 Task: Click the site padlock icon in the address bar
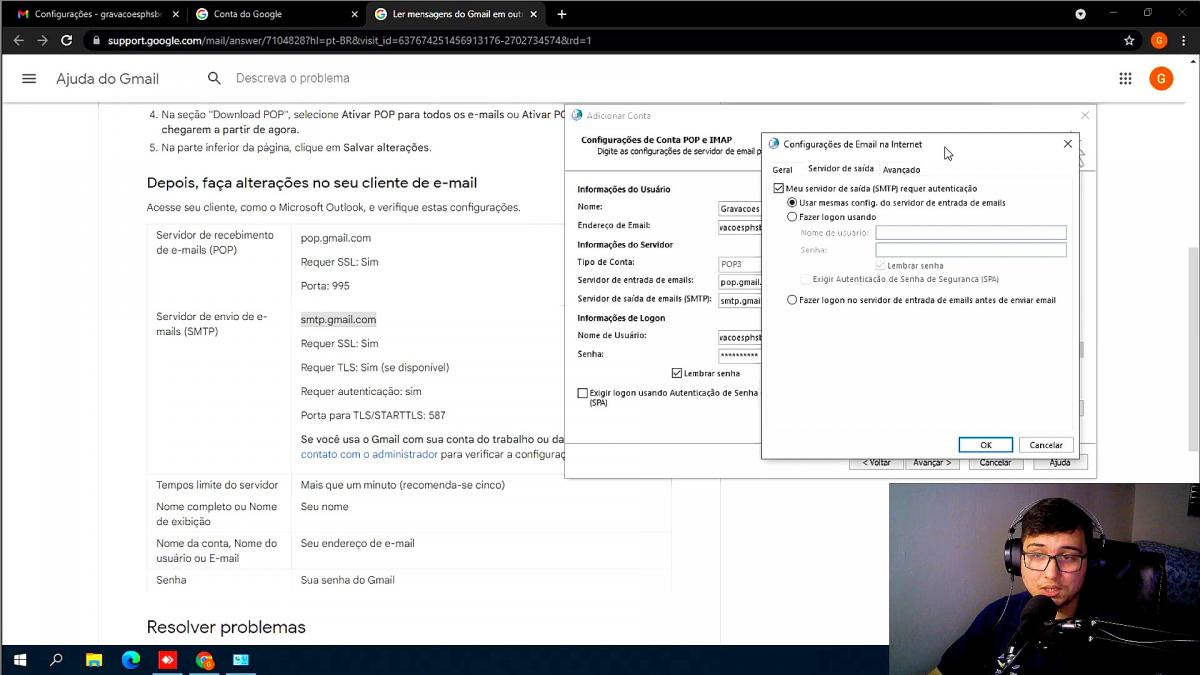coord(96,41)
